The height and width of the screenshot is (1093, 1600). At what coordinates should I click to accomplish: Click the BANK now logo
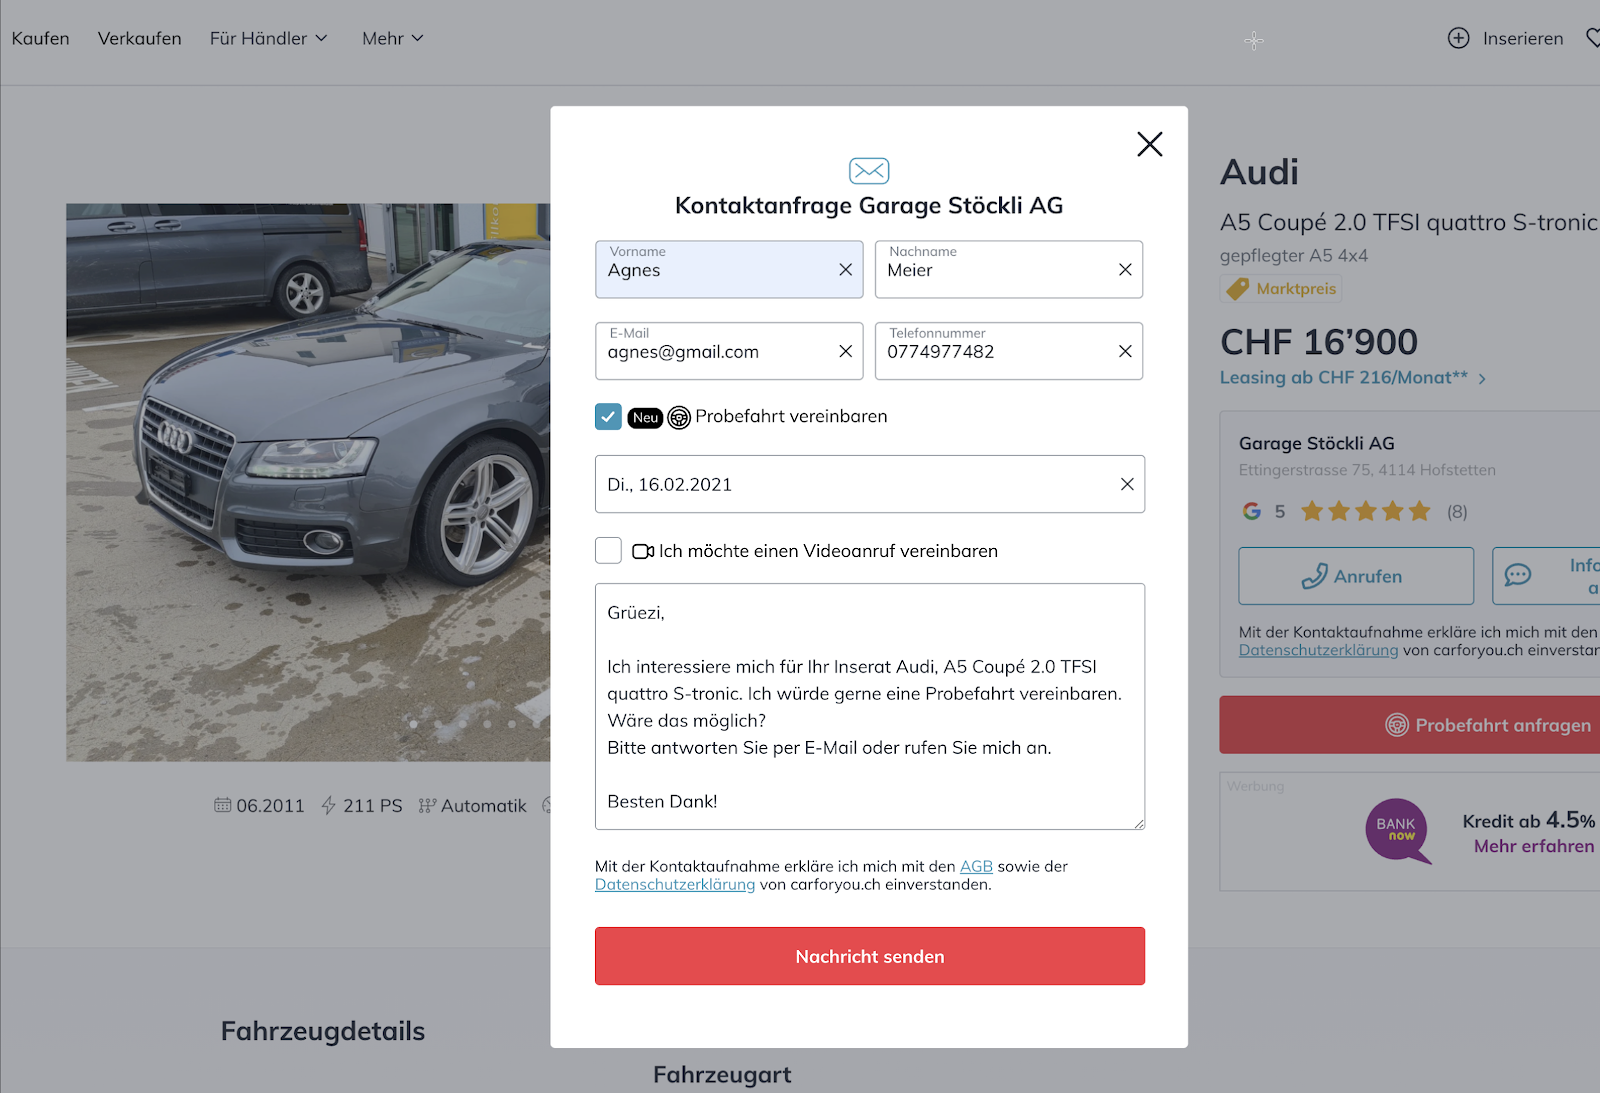coord(1397,830)
